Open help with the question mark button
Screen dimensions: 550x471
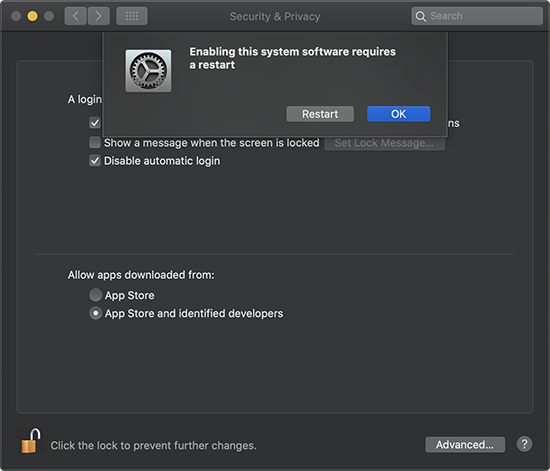pyautogui.click(x=524, y=444)
